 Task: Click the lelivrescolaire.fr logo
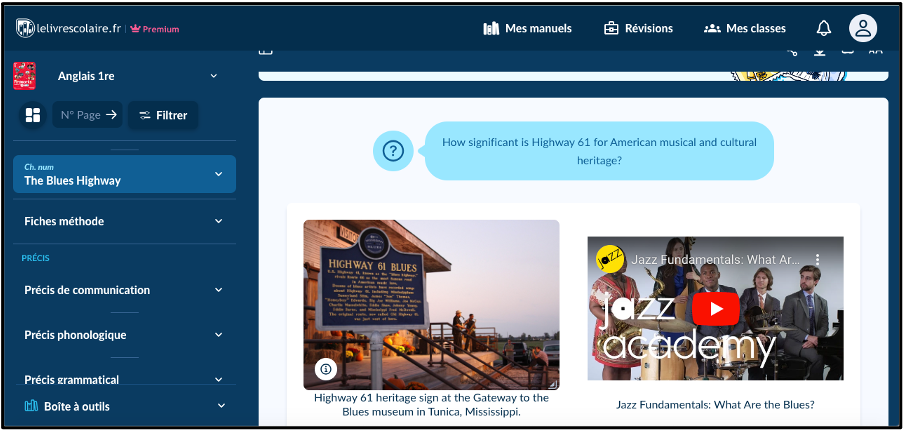click(70, 29)
